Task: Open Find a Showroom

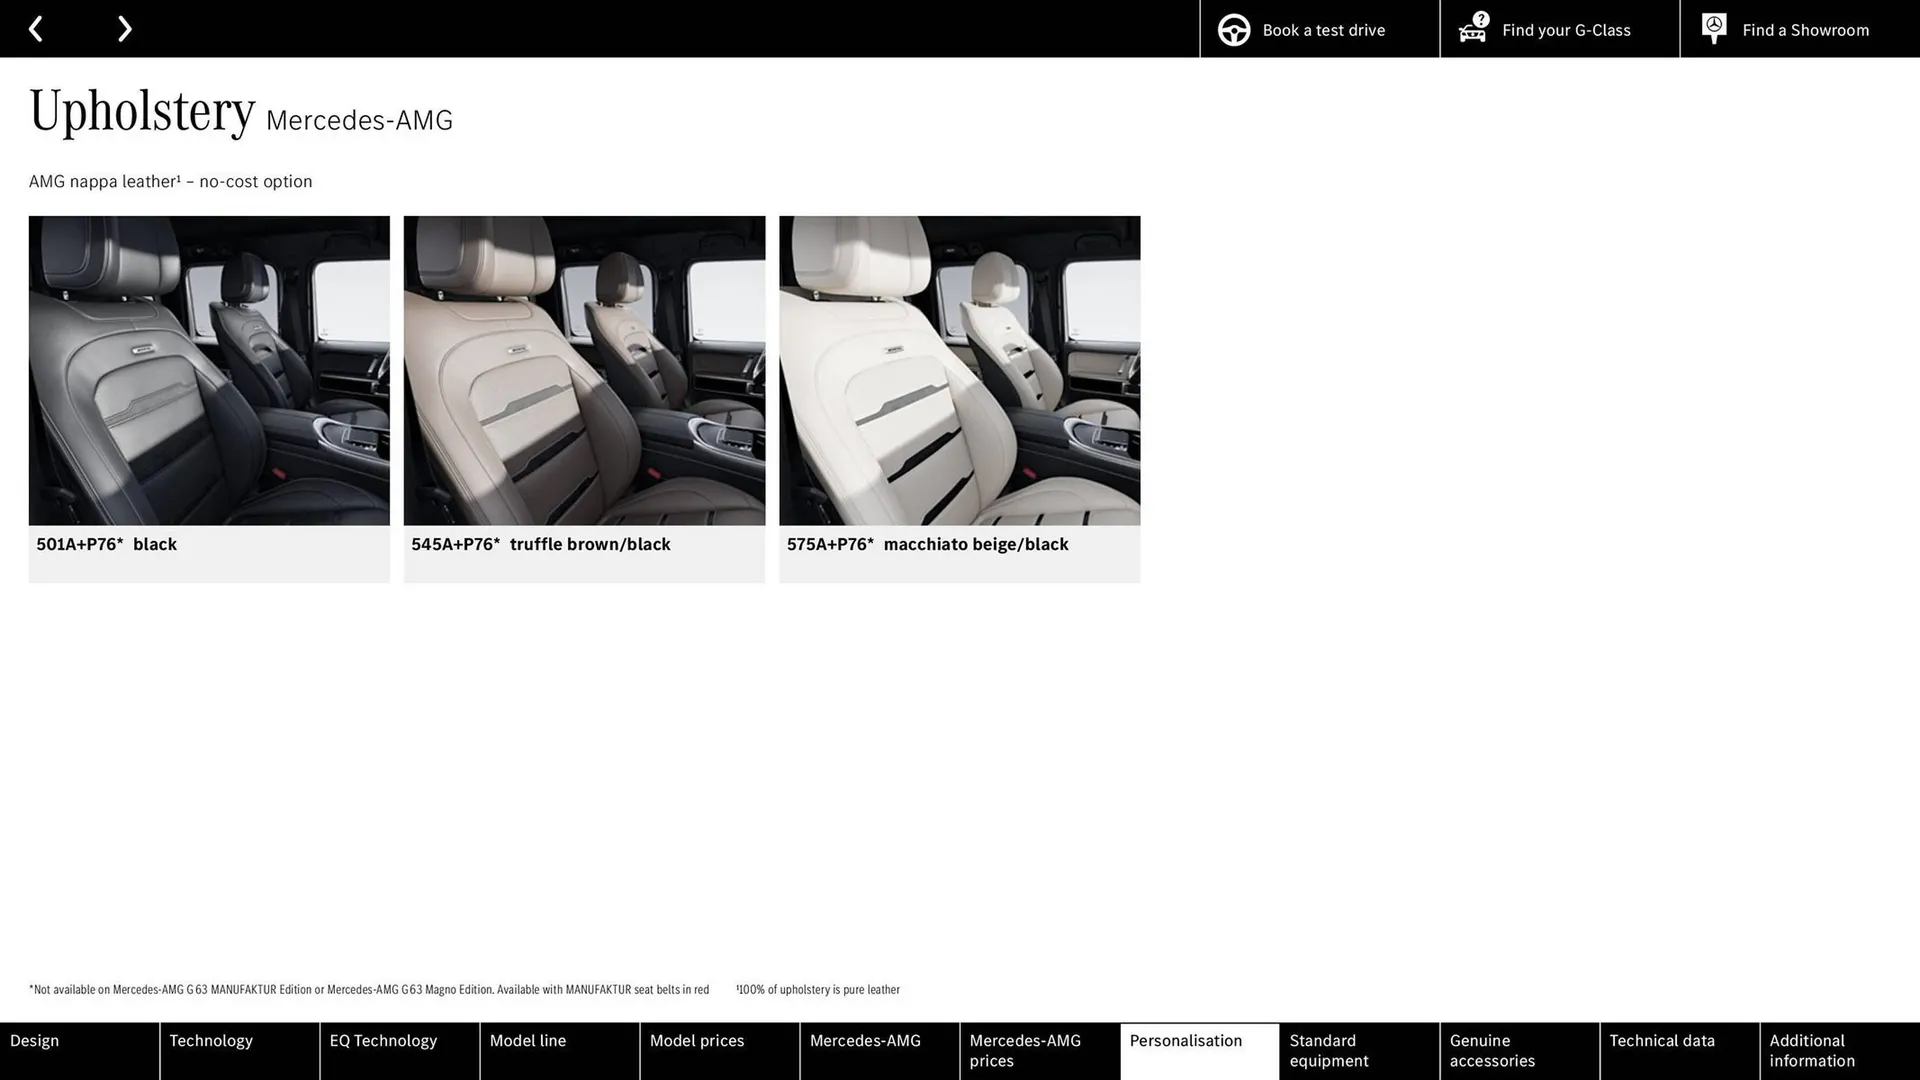Action: [x=1805, y=29]
